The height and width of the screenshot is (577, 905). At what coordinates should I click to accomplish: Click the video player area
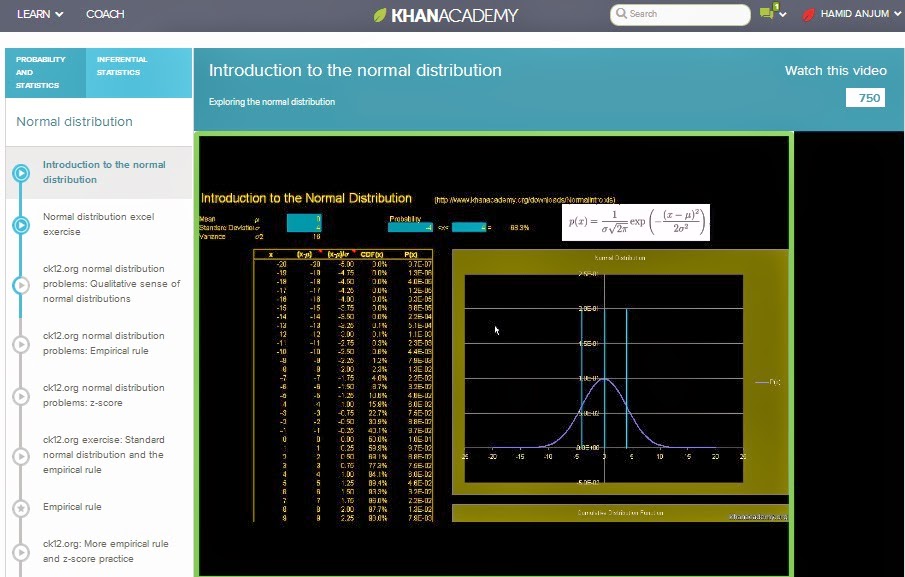coord(494,354)
